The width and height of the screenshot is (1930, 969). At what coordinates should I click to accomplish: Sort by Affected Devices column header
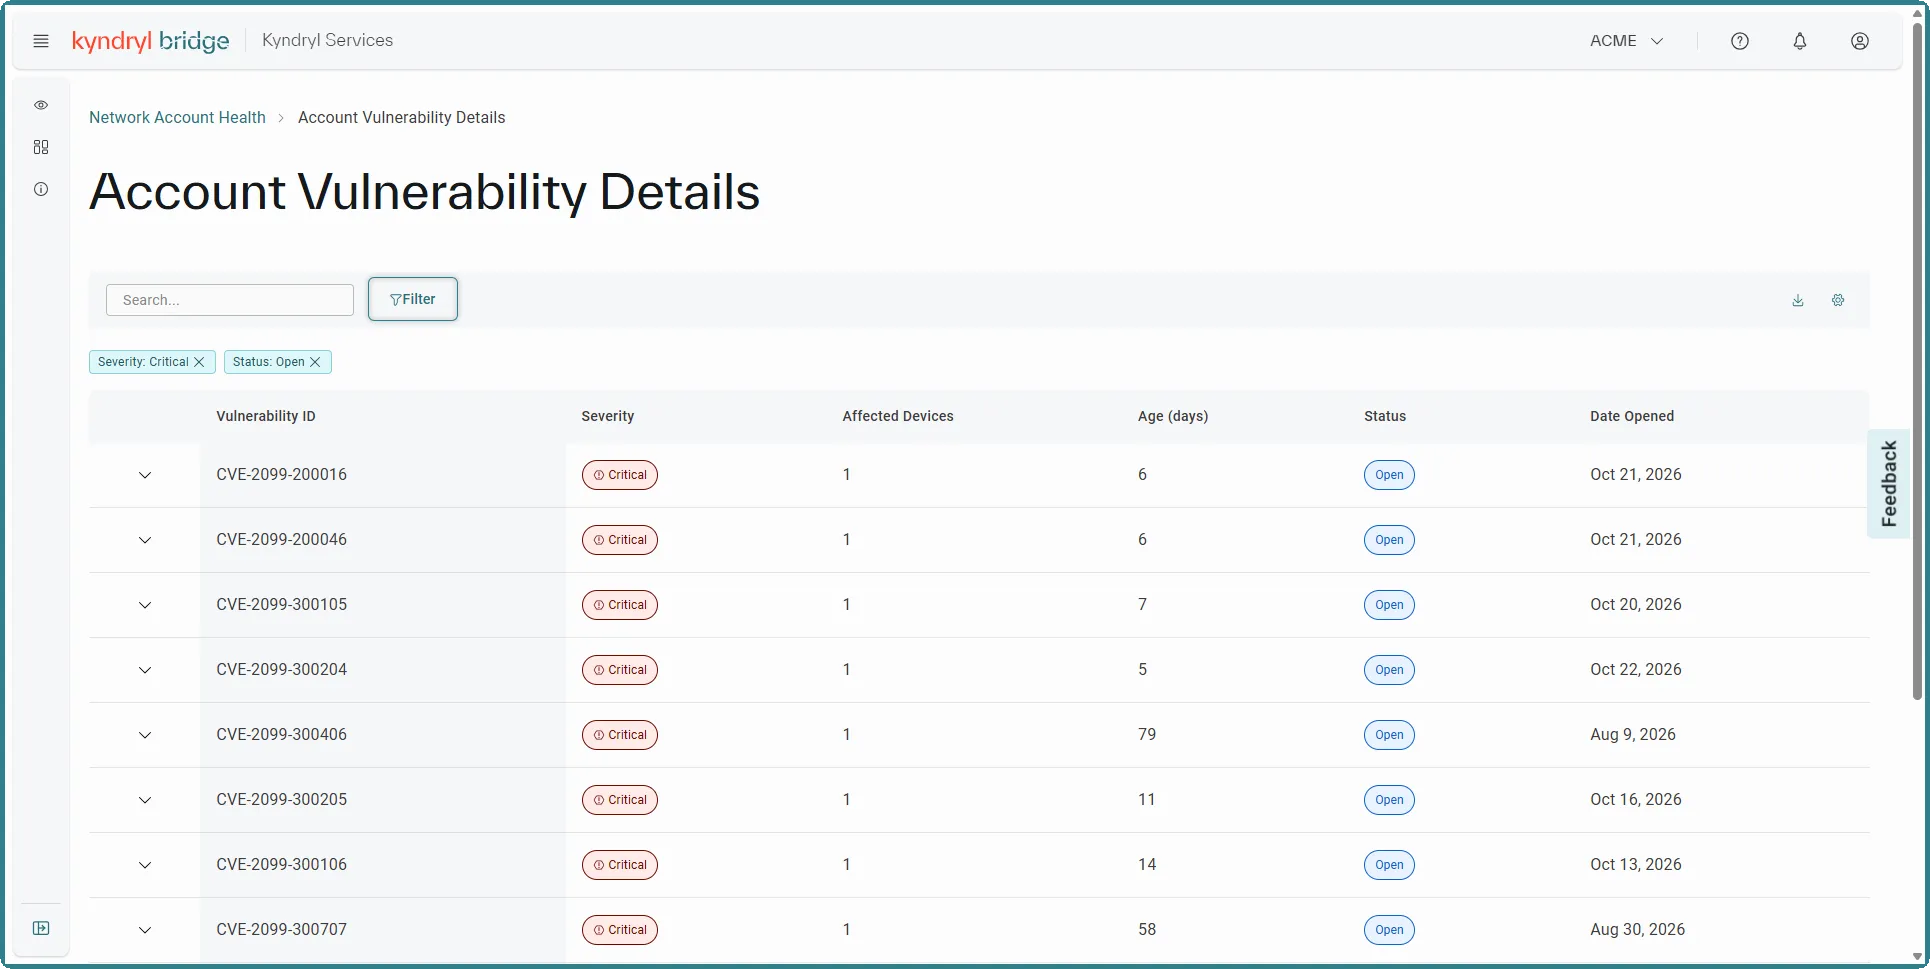(898, 416)
